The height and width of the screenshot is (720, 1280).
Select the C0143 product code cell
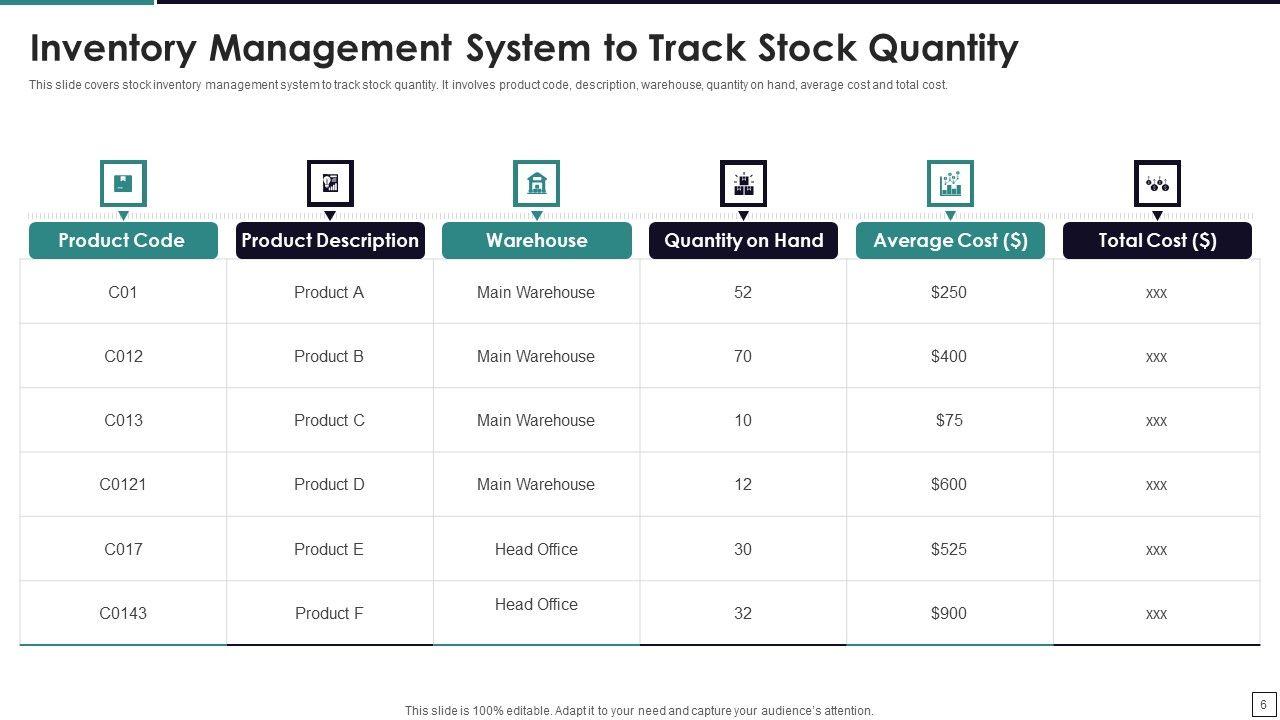(123, 614)
